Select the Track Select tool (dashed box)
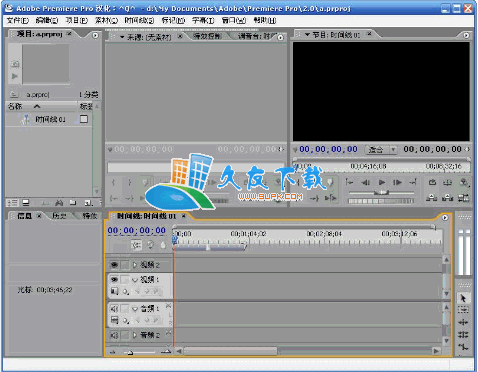Image resolution: width=478 pixels, height=372 pixels. click(463, 310)
